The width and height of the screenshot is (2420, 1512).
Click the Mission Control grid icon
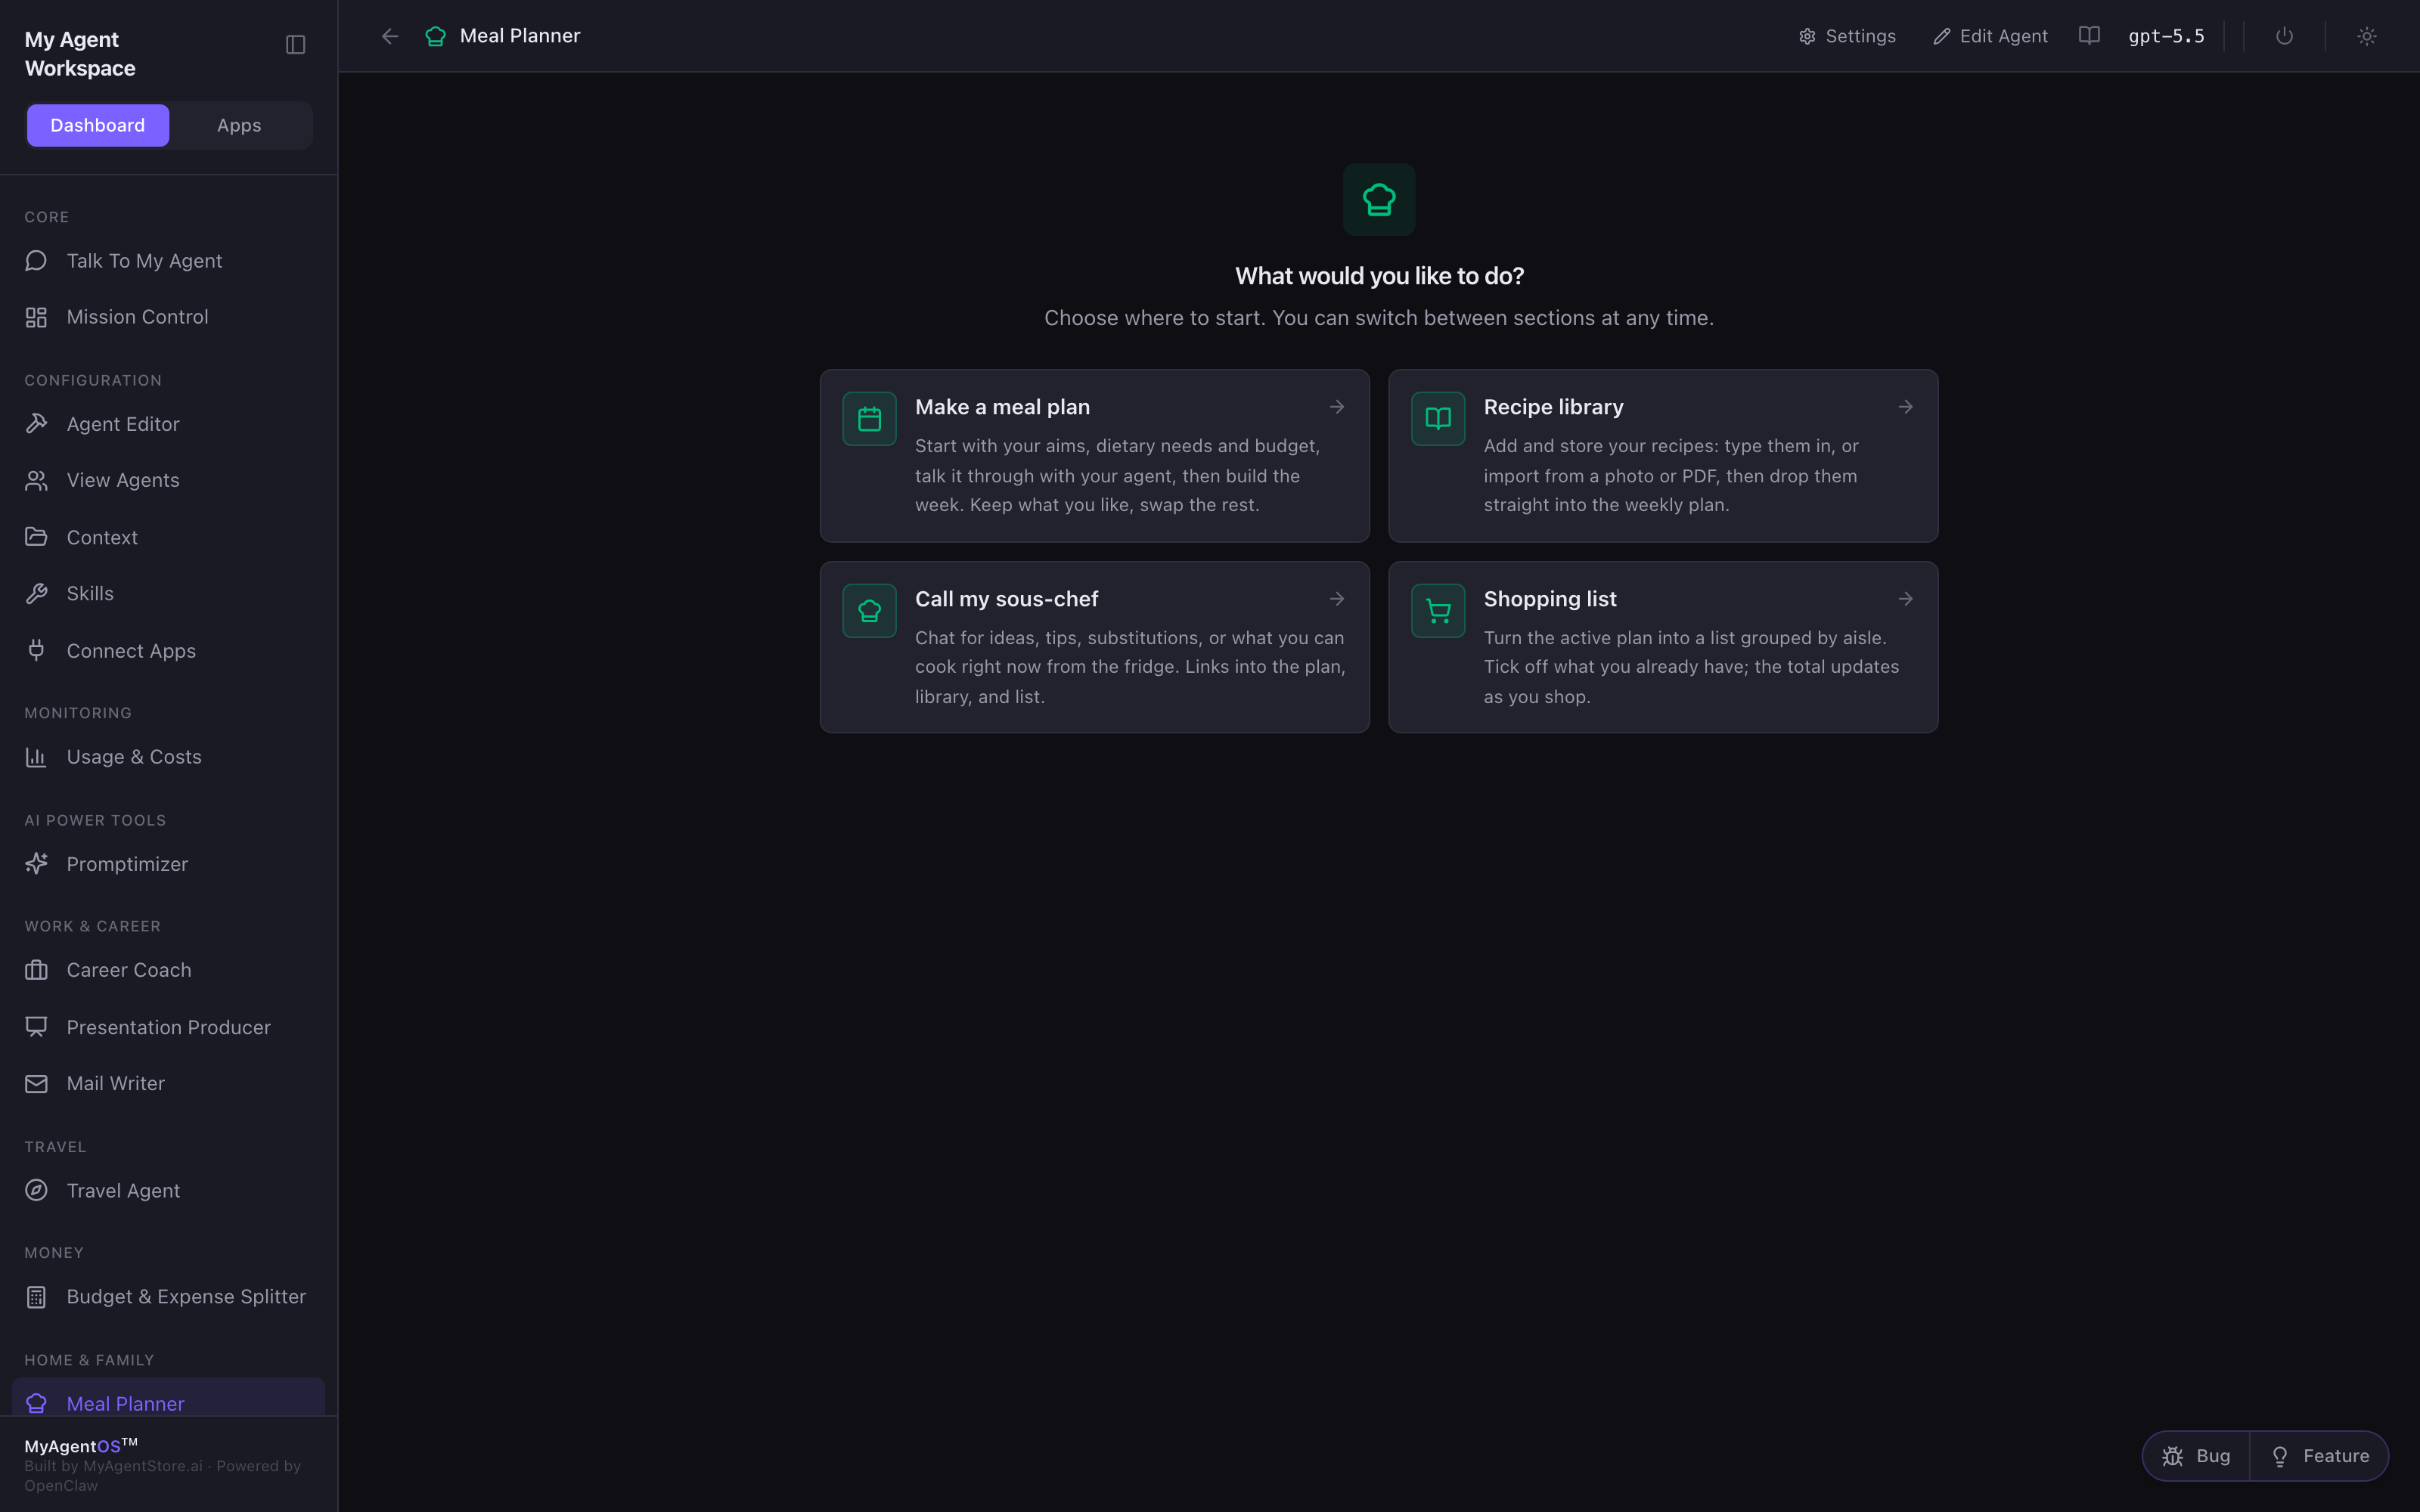tap(36, 317)
